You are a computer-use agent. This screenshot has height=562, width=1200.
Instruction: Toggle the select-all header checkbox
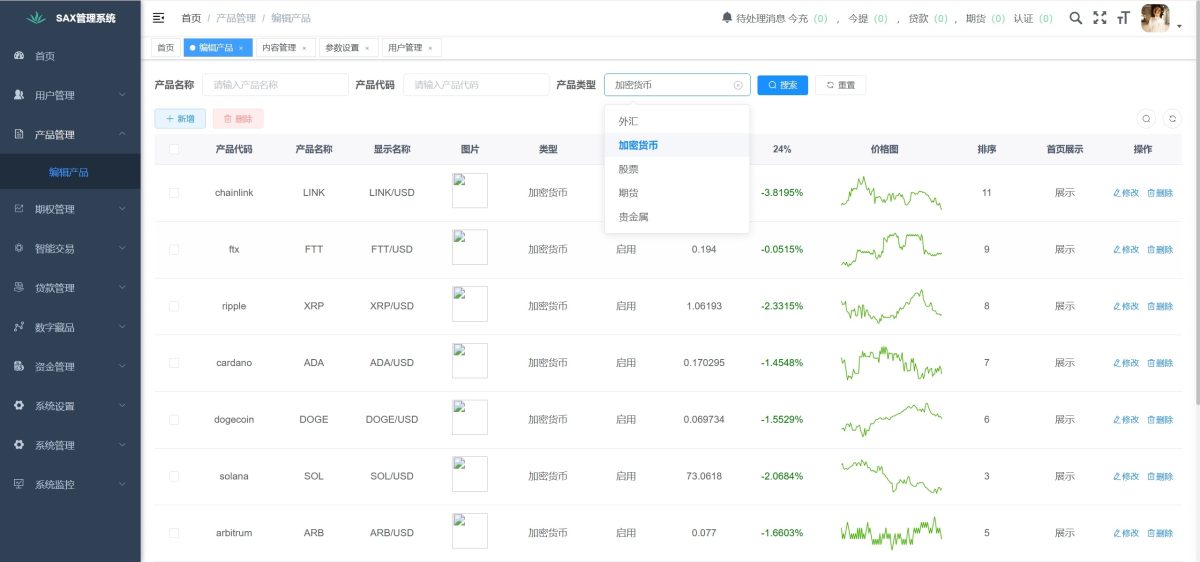[x=174, y=149]
